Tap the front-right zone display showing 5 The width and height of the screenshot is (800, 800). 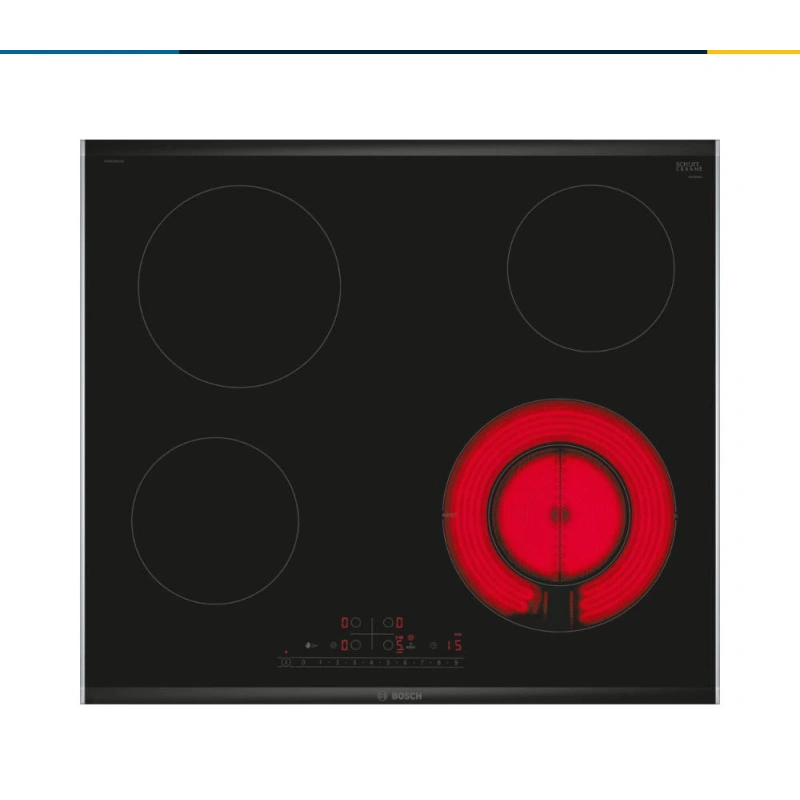coord(400,645)
